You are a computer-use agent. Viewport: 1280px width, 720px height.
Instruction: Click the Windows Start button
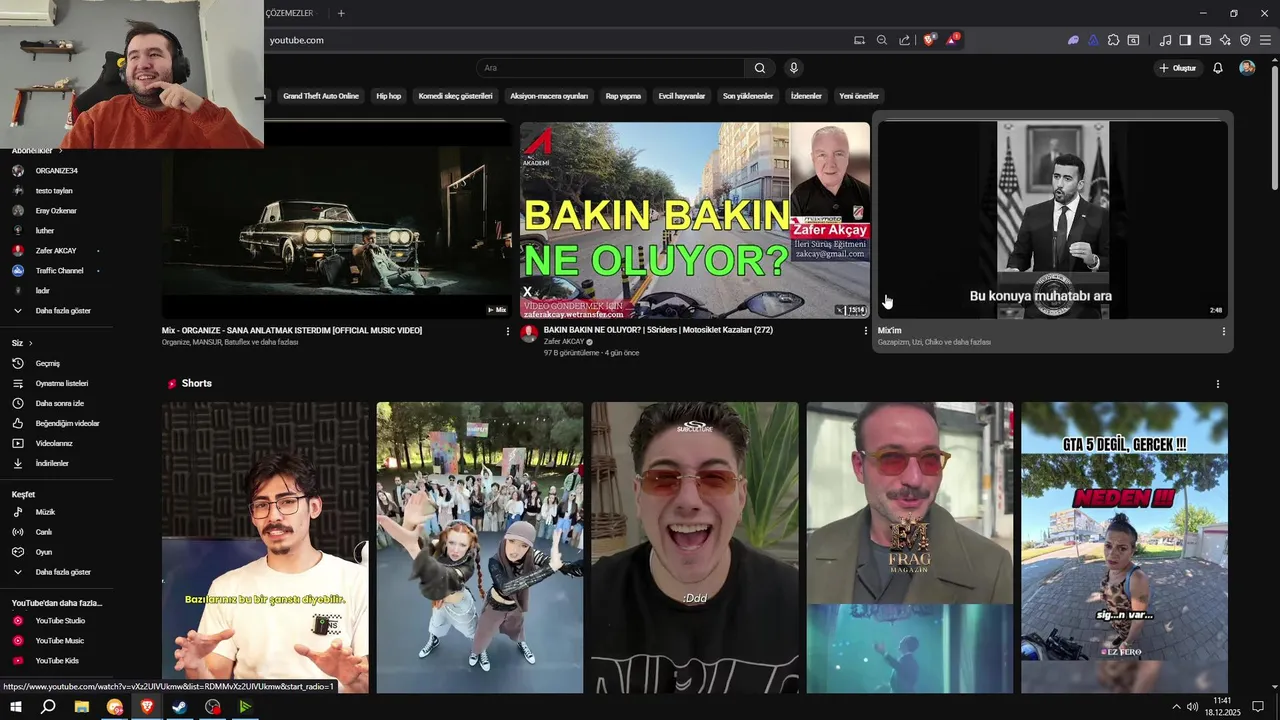pyautogui.click(x=16, y=707)
